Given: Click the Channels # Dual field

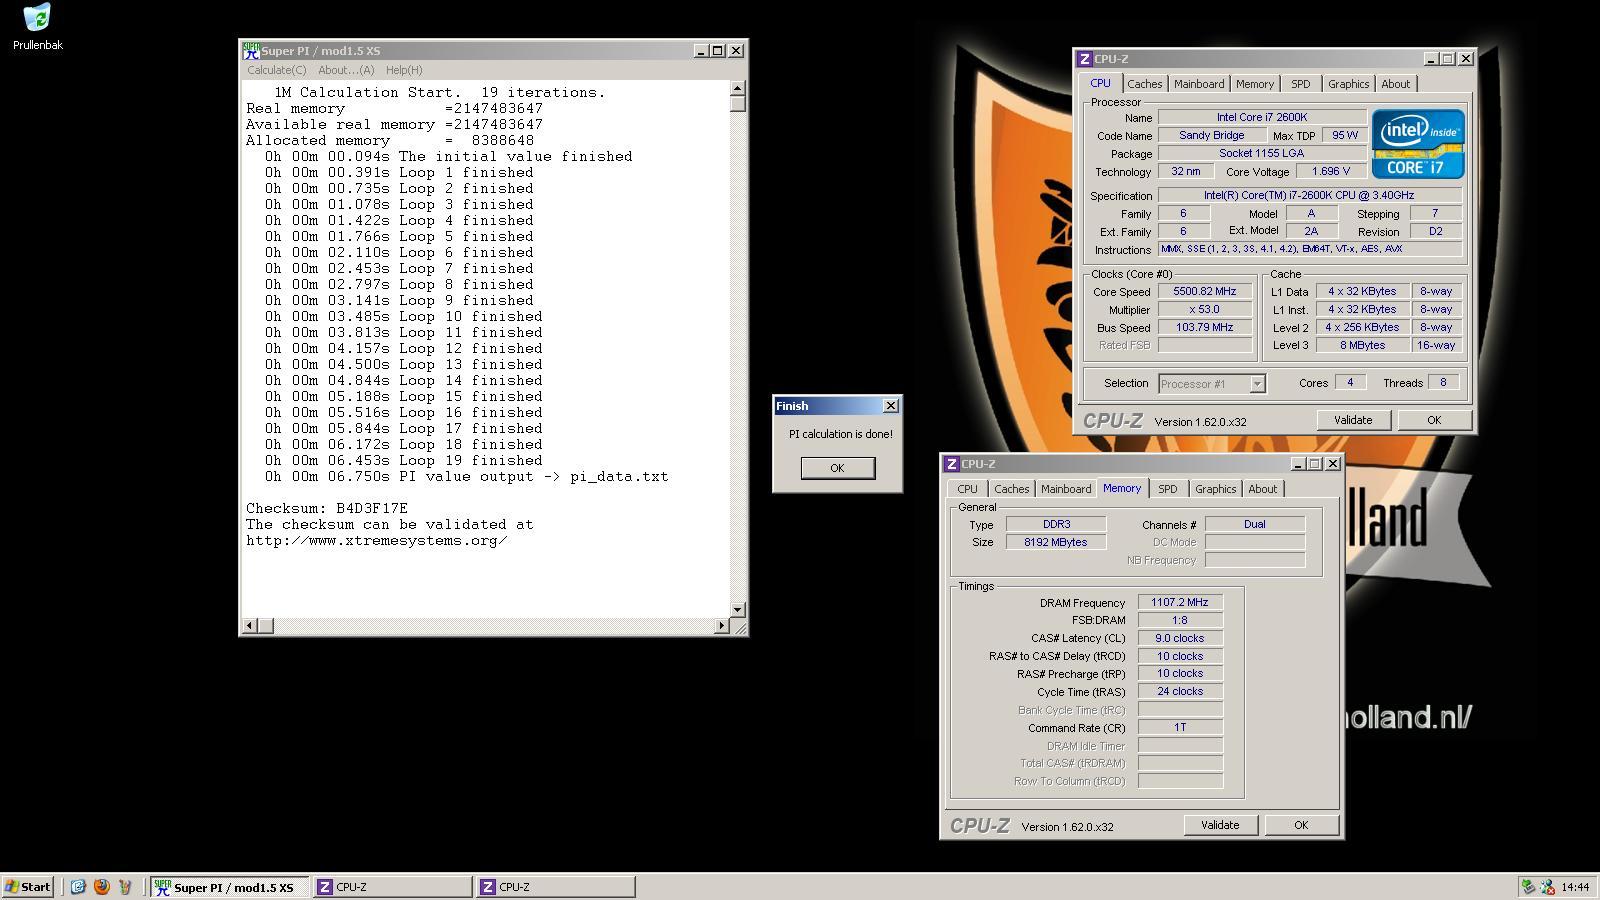Looking at the screenshot, I should pyautogui.click(x=1255, y=524).
